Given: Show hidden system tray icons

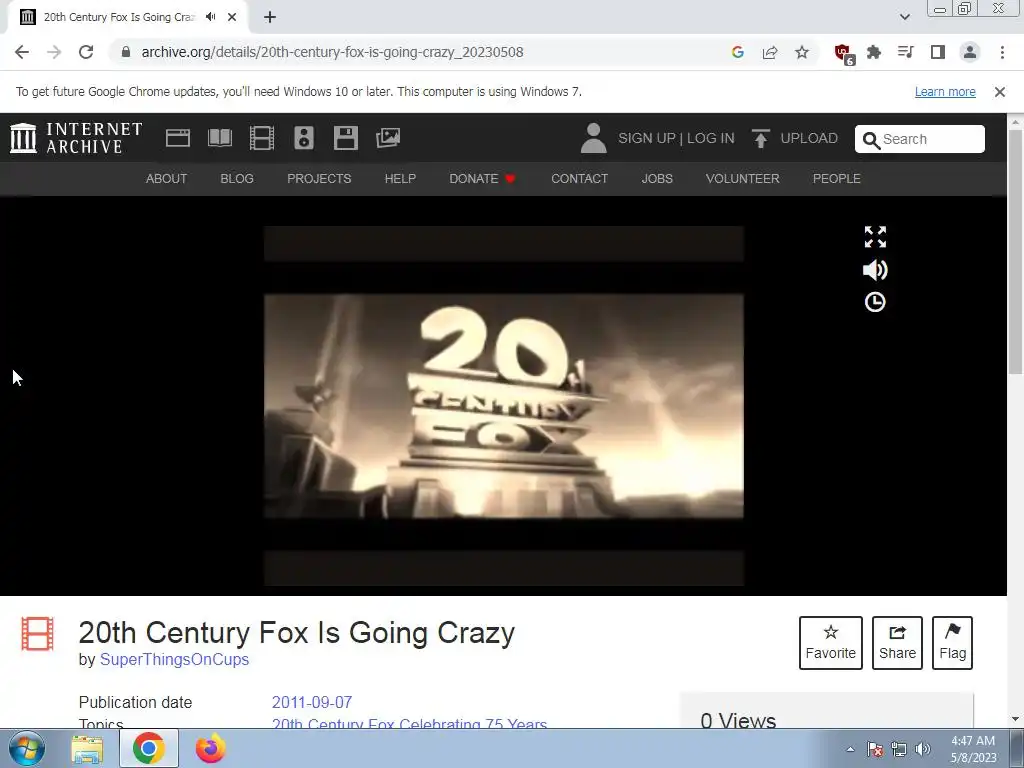Looking at the screenshot, I should coord(850,749).
